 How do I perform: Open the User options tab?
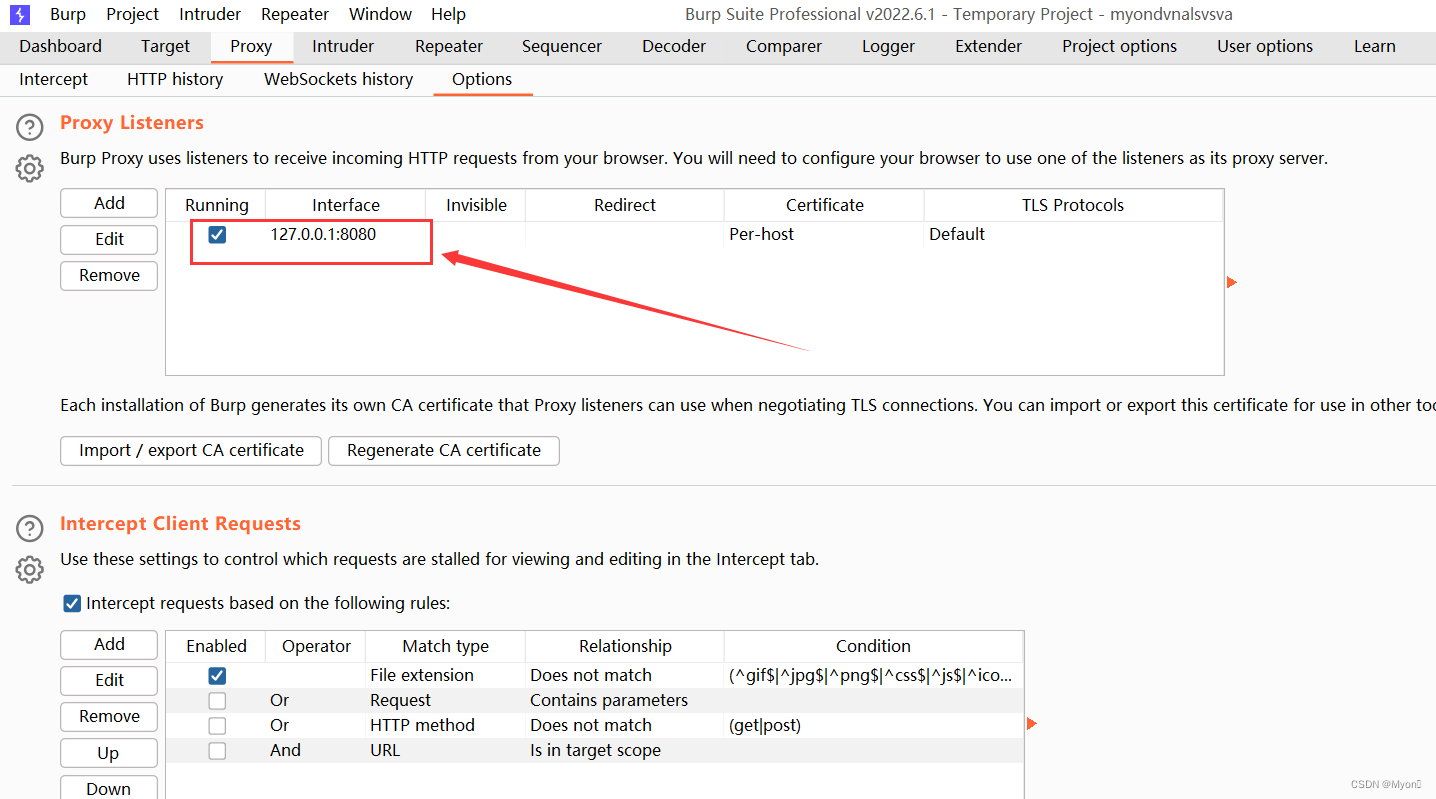(1265, 46)
